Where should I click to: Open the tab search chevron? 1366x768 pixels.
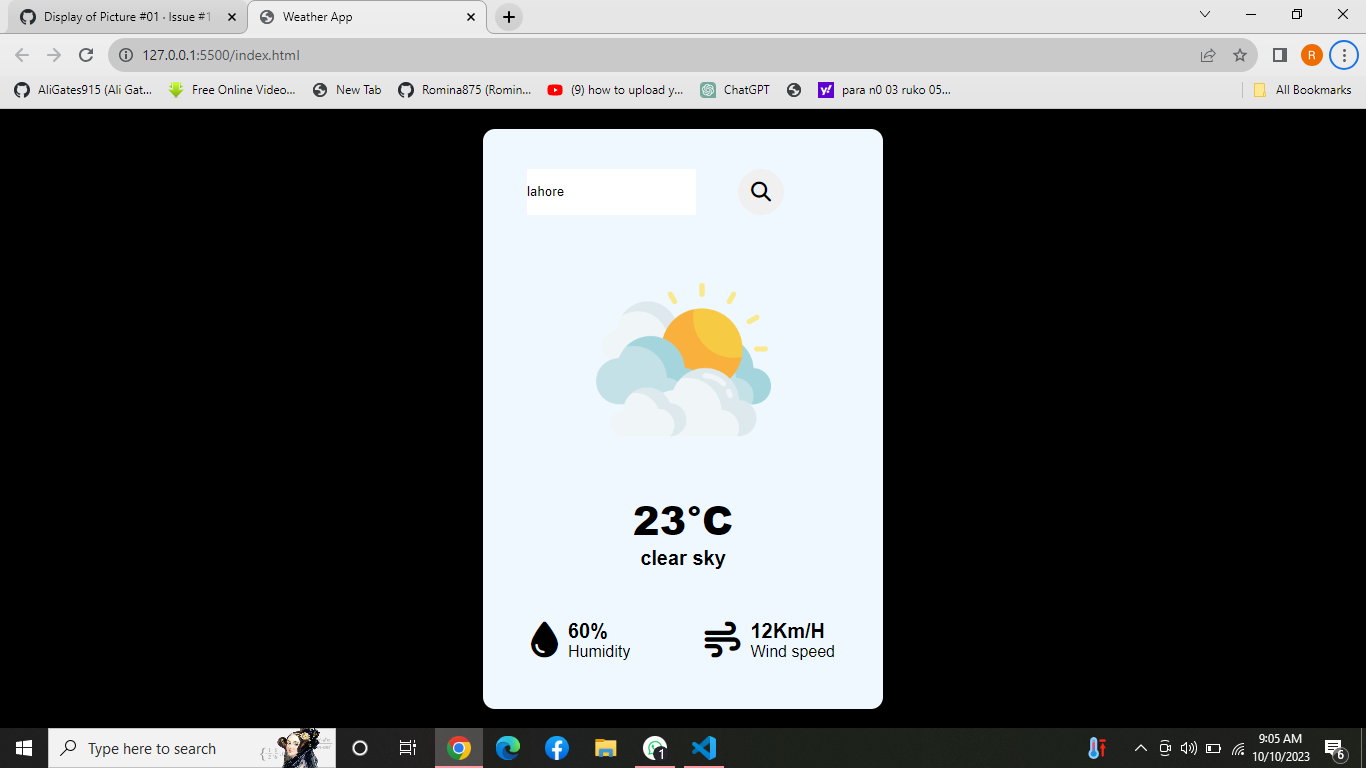point(1203,16)
